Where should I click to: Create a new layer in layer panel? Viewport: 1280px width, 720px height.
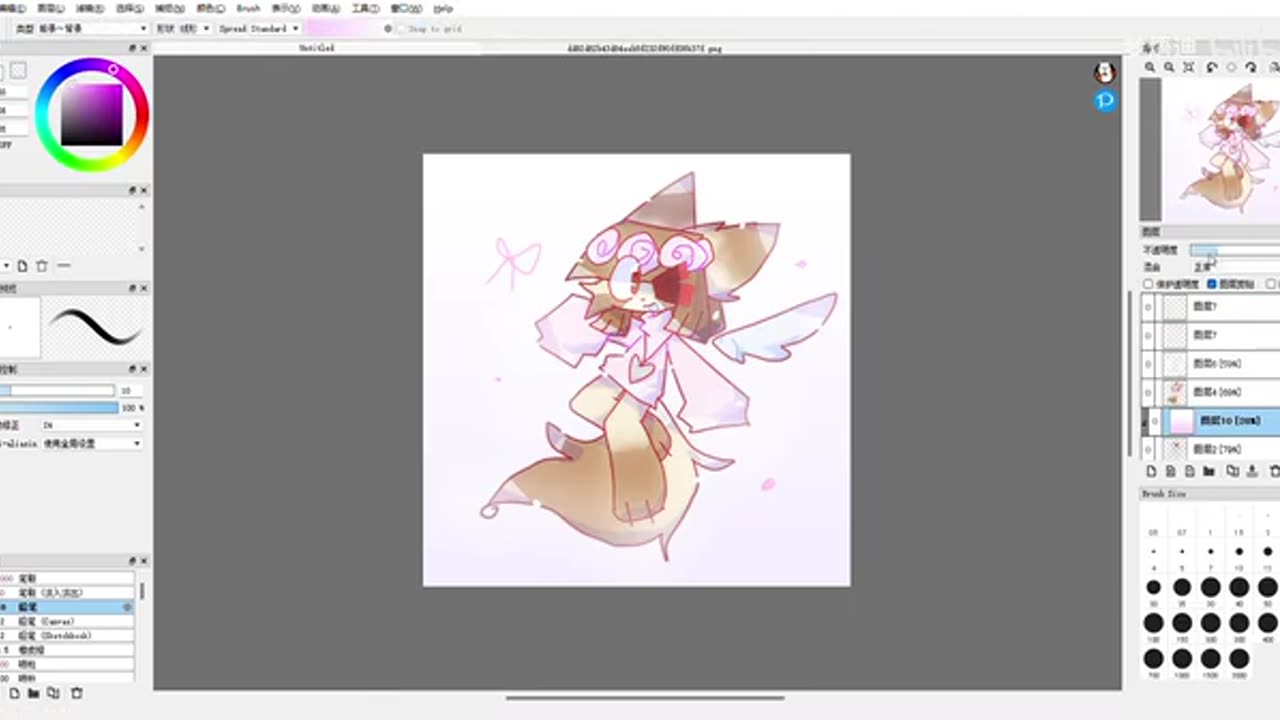(x=1151, y=471)
